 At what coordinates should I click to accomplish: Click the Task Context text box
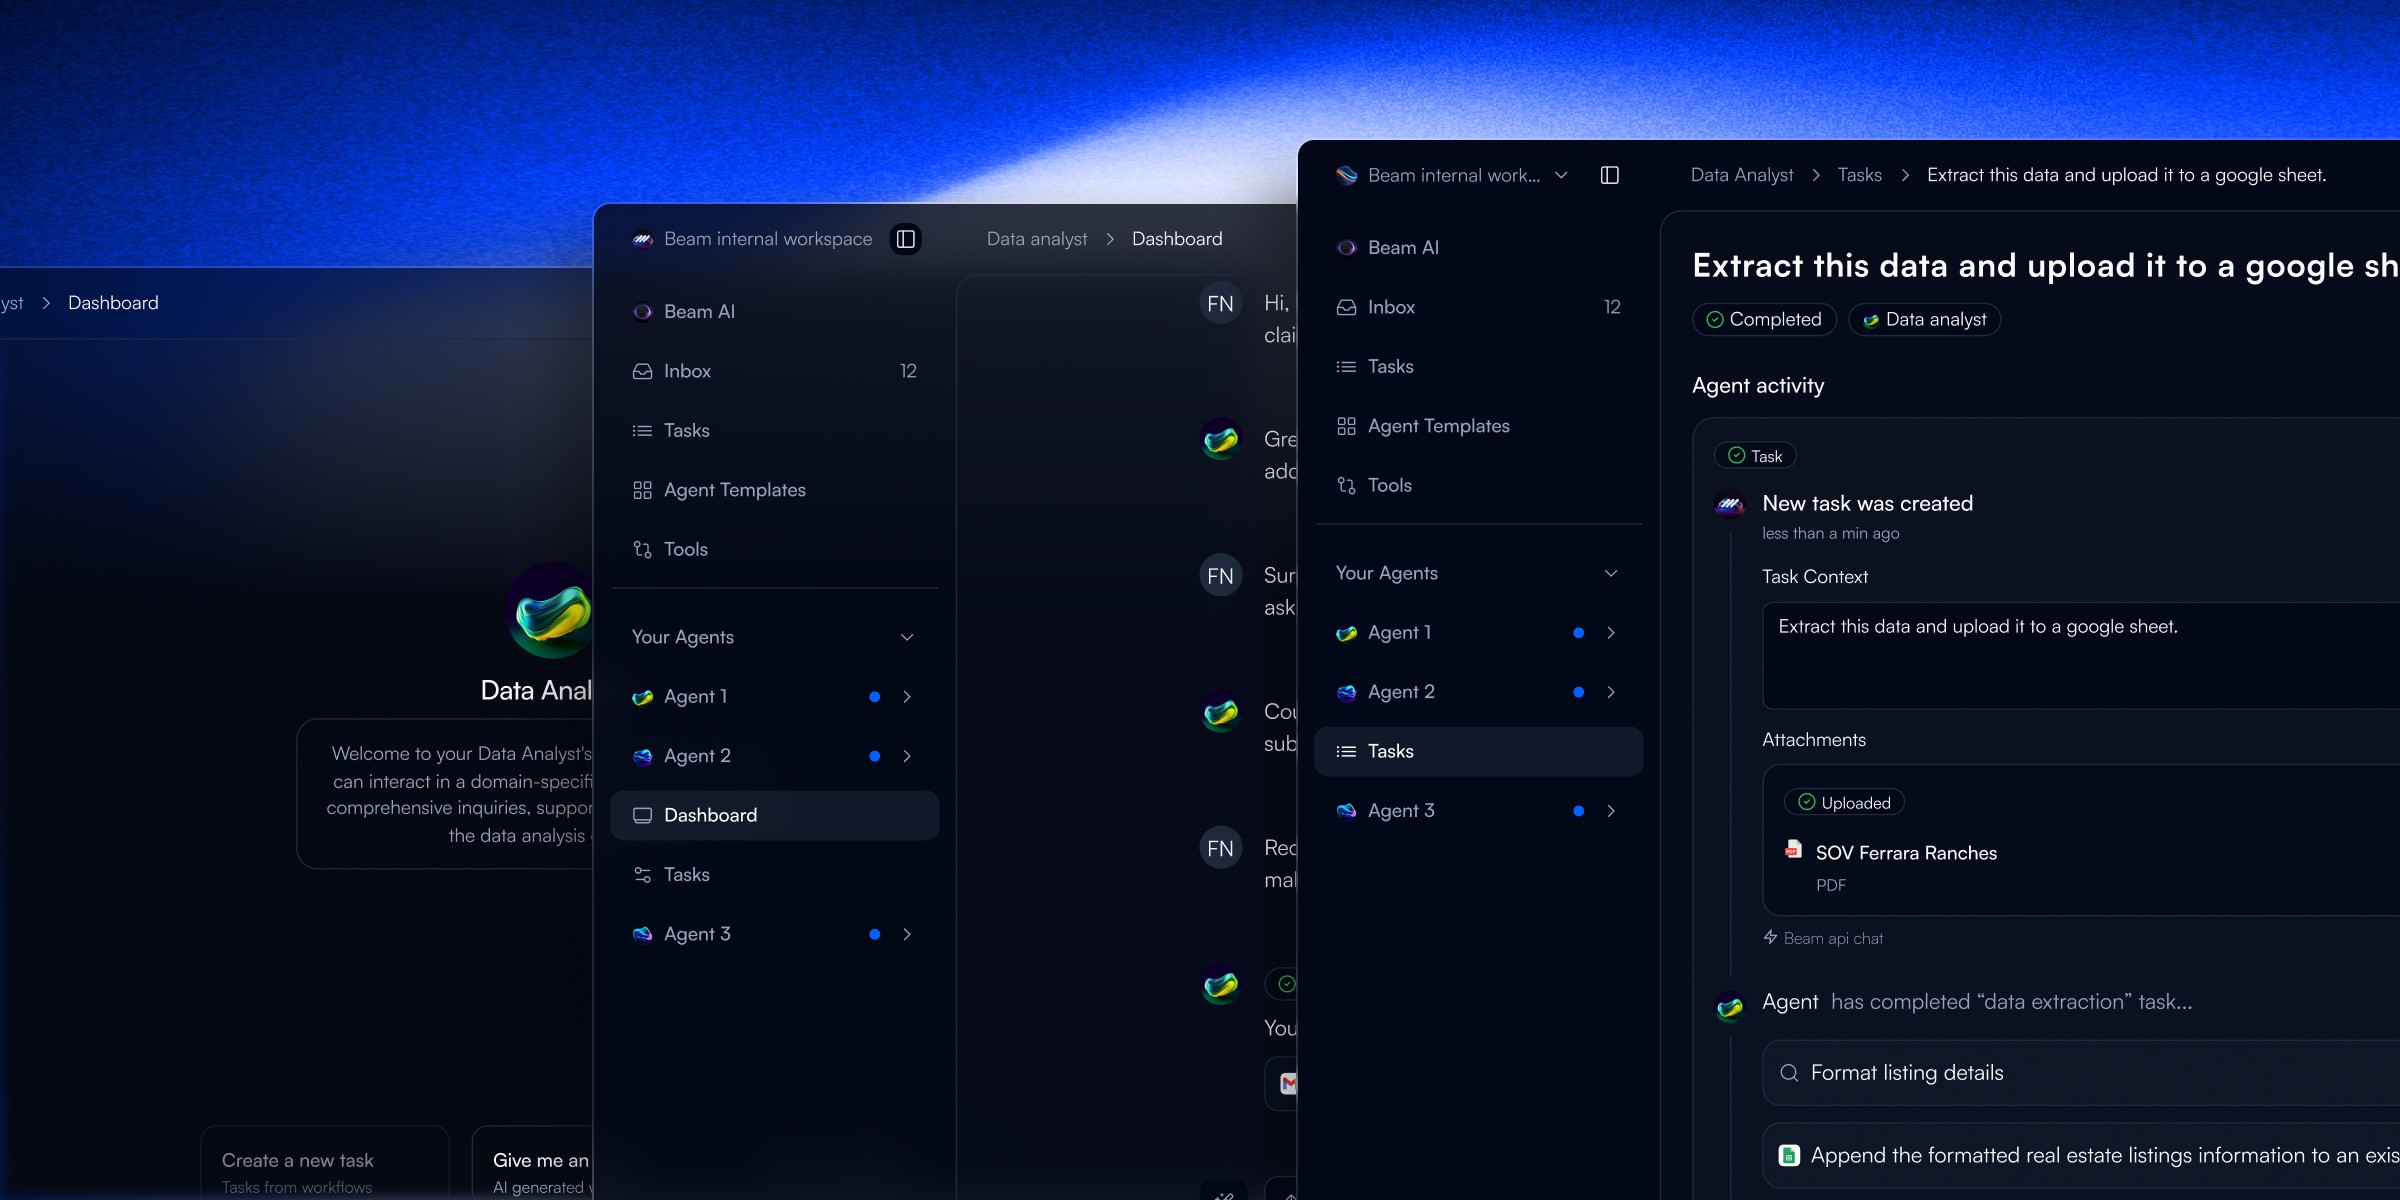pos(2080,655)
